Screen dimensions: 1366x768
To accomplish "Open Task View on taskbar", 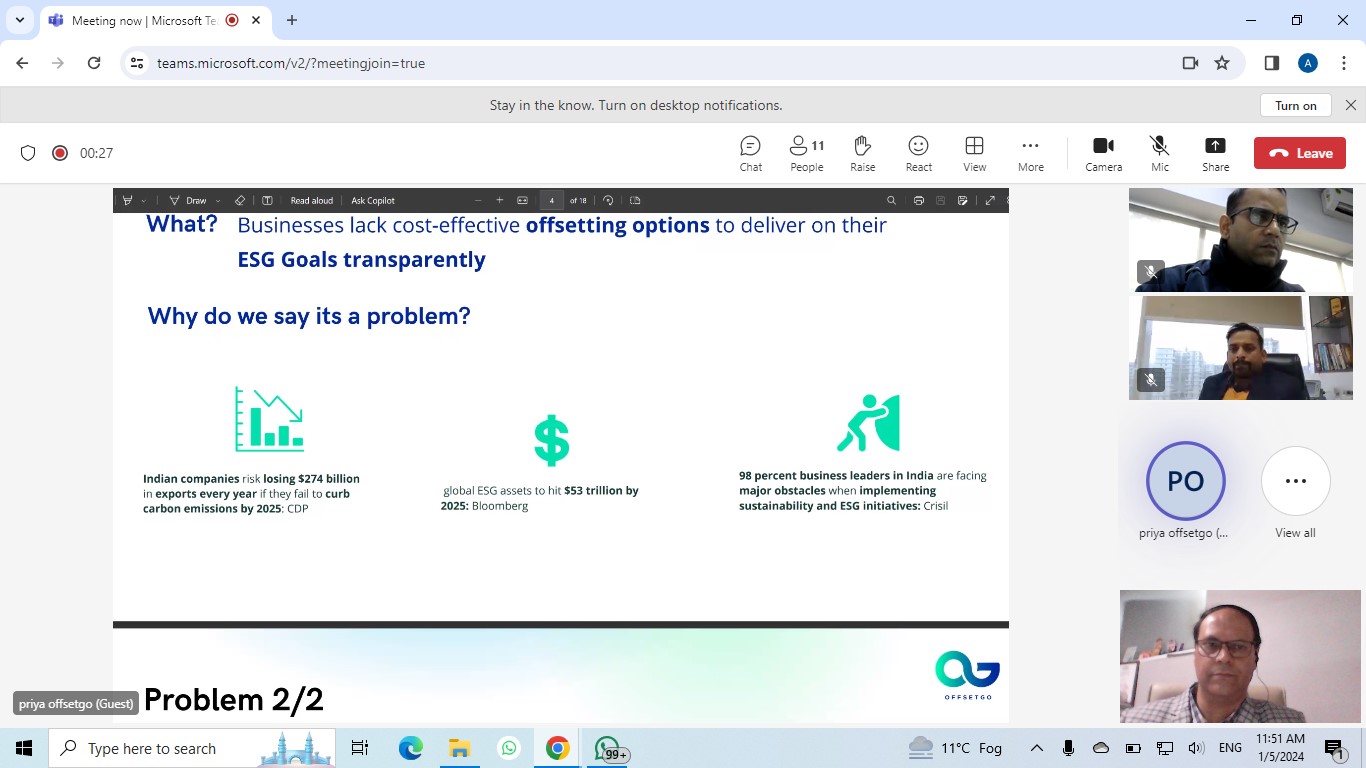I will (x=360, y=748).
